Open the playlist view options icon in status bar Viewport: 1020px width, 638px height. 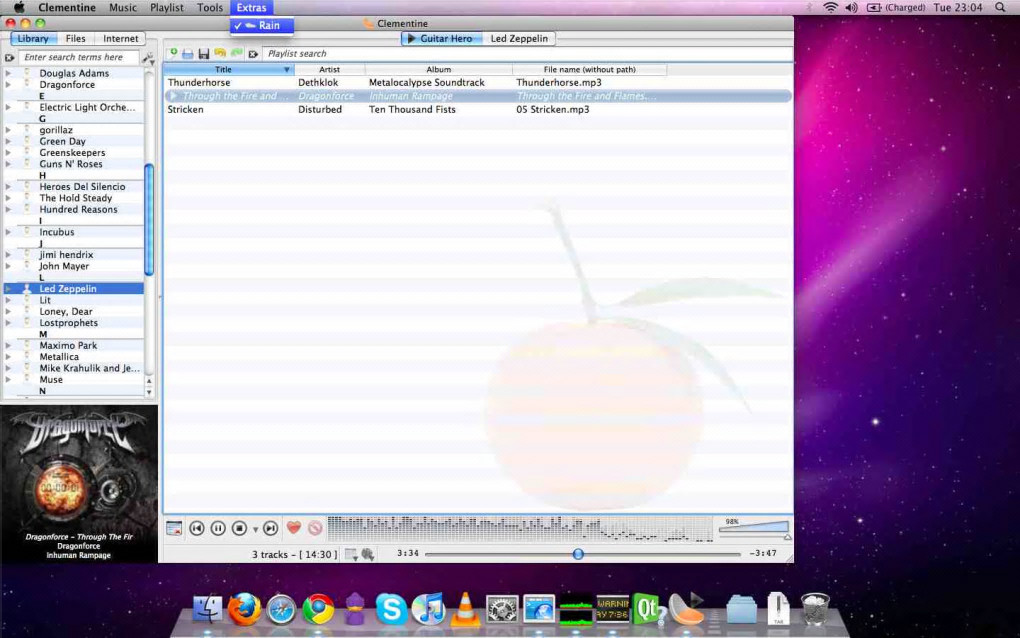[x=351, y=554]
